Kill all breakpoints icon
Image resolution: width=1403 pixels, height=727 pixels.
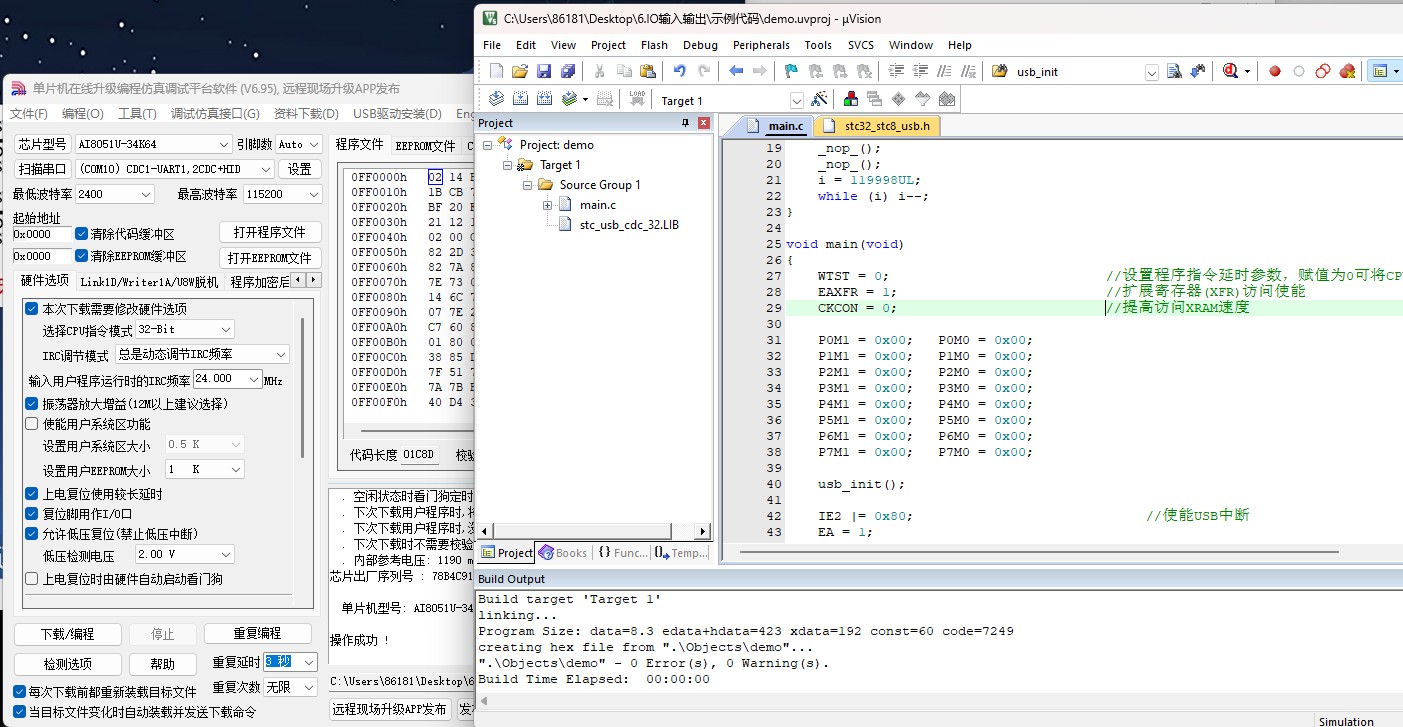point(1347,71)
